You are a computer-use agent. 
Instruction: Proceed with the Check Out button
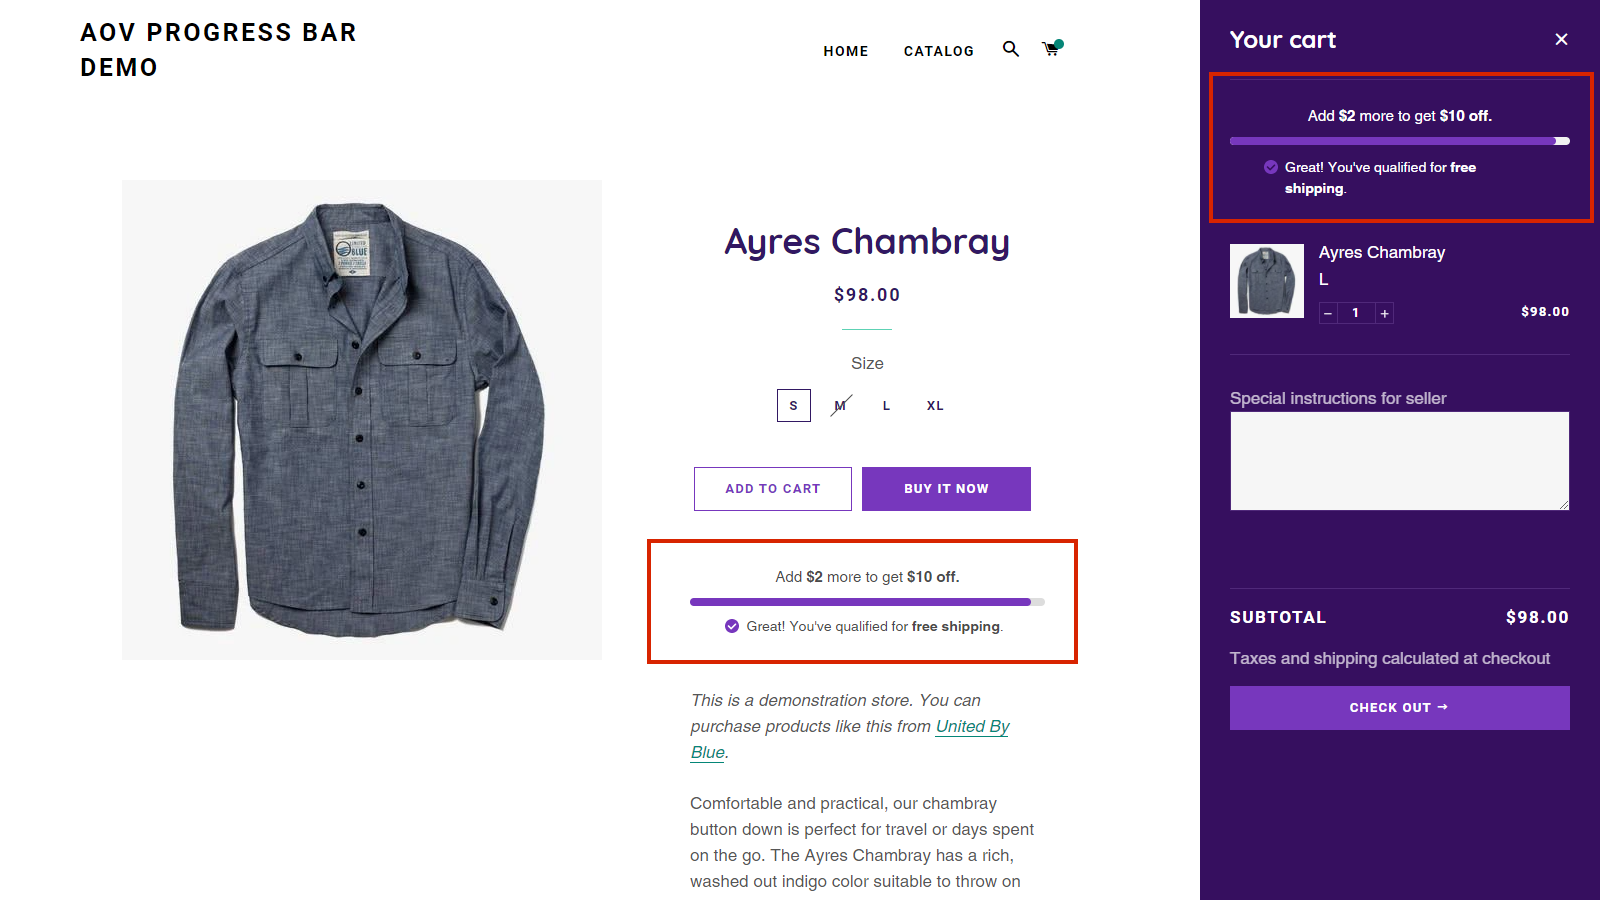pos(1399,708)
